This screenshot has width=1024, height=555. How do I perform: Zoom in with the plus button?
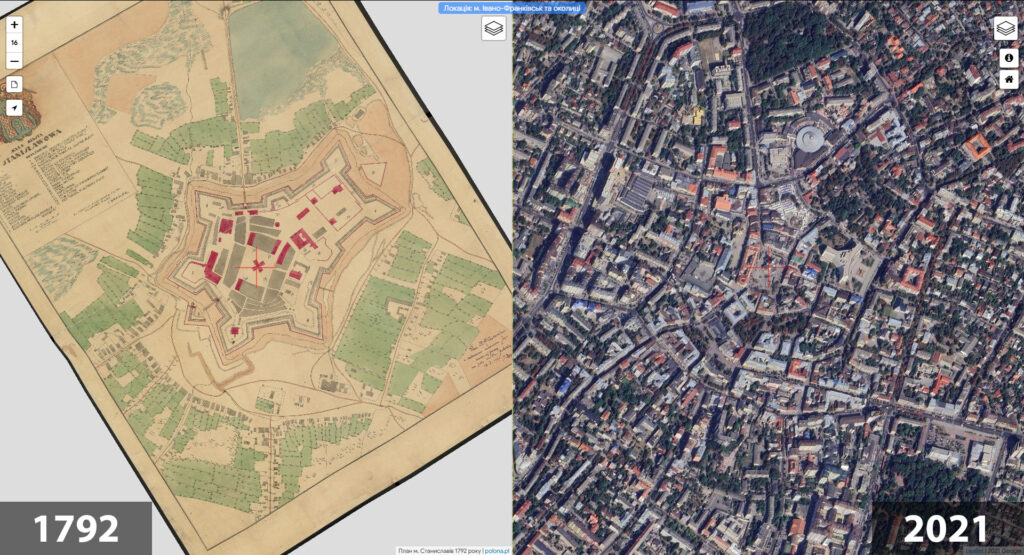coord(15,24)
